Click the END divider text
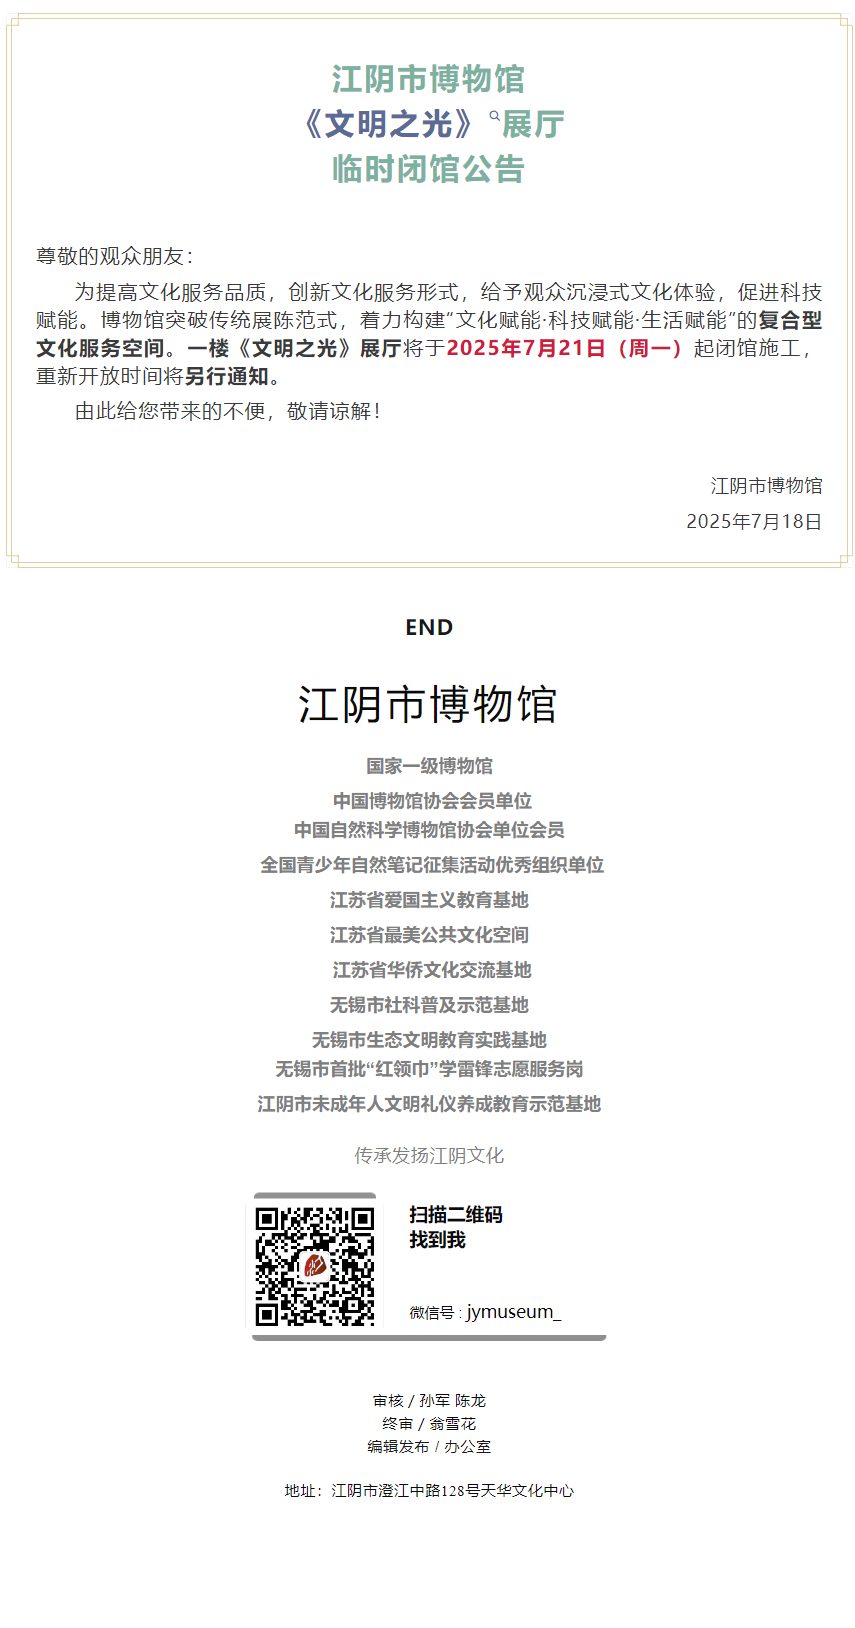 (x=429, y=627)
